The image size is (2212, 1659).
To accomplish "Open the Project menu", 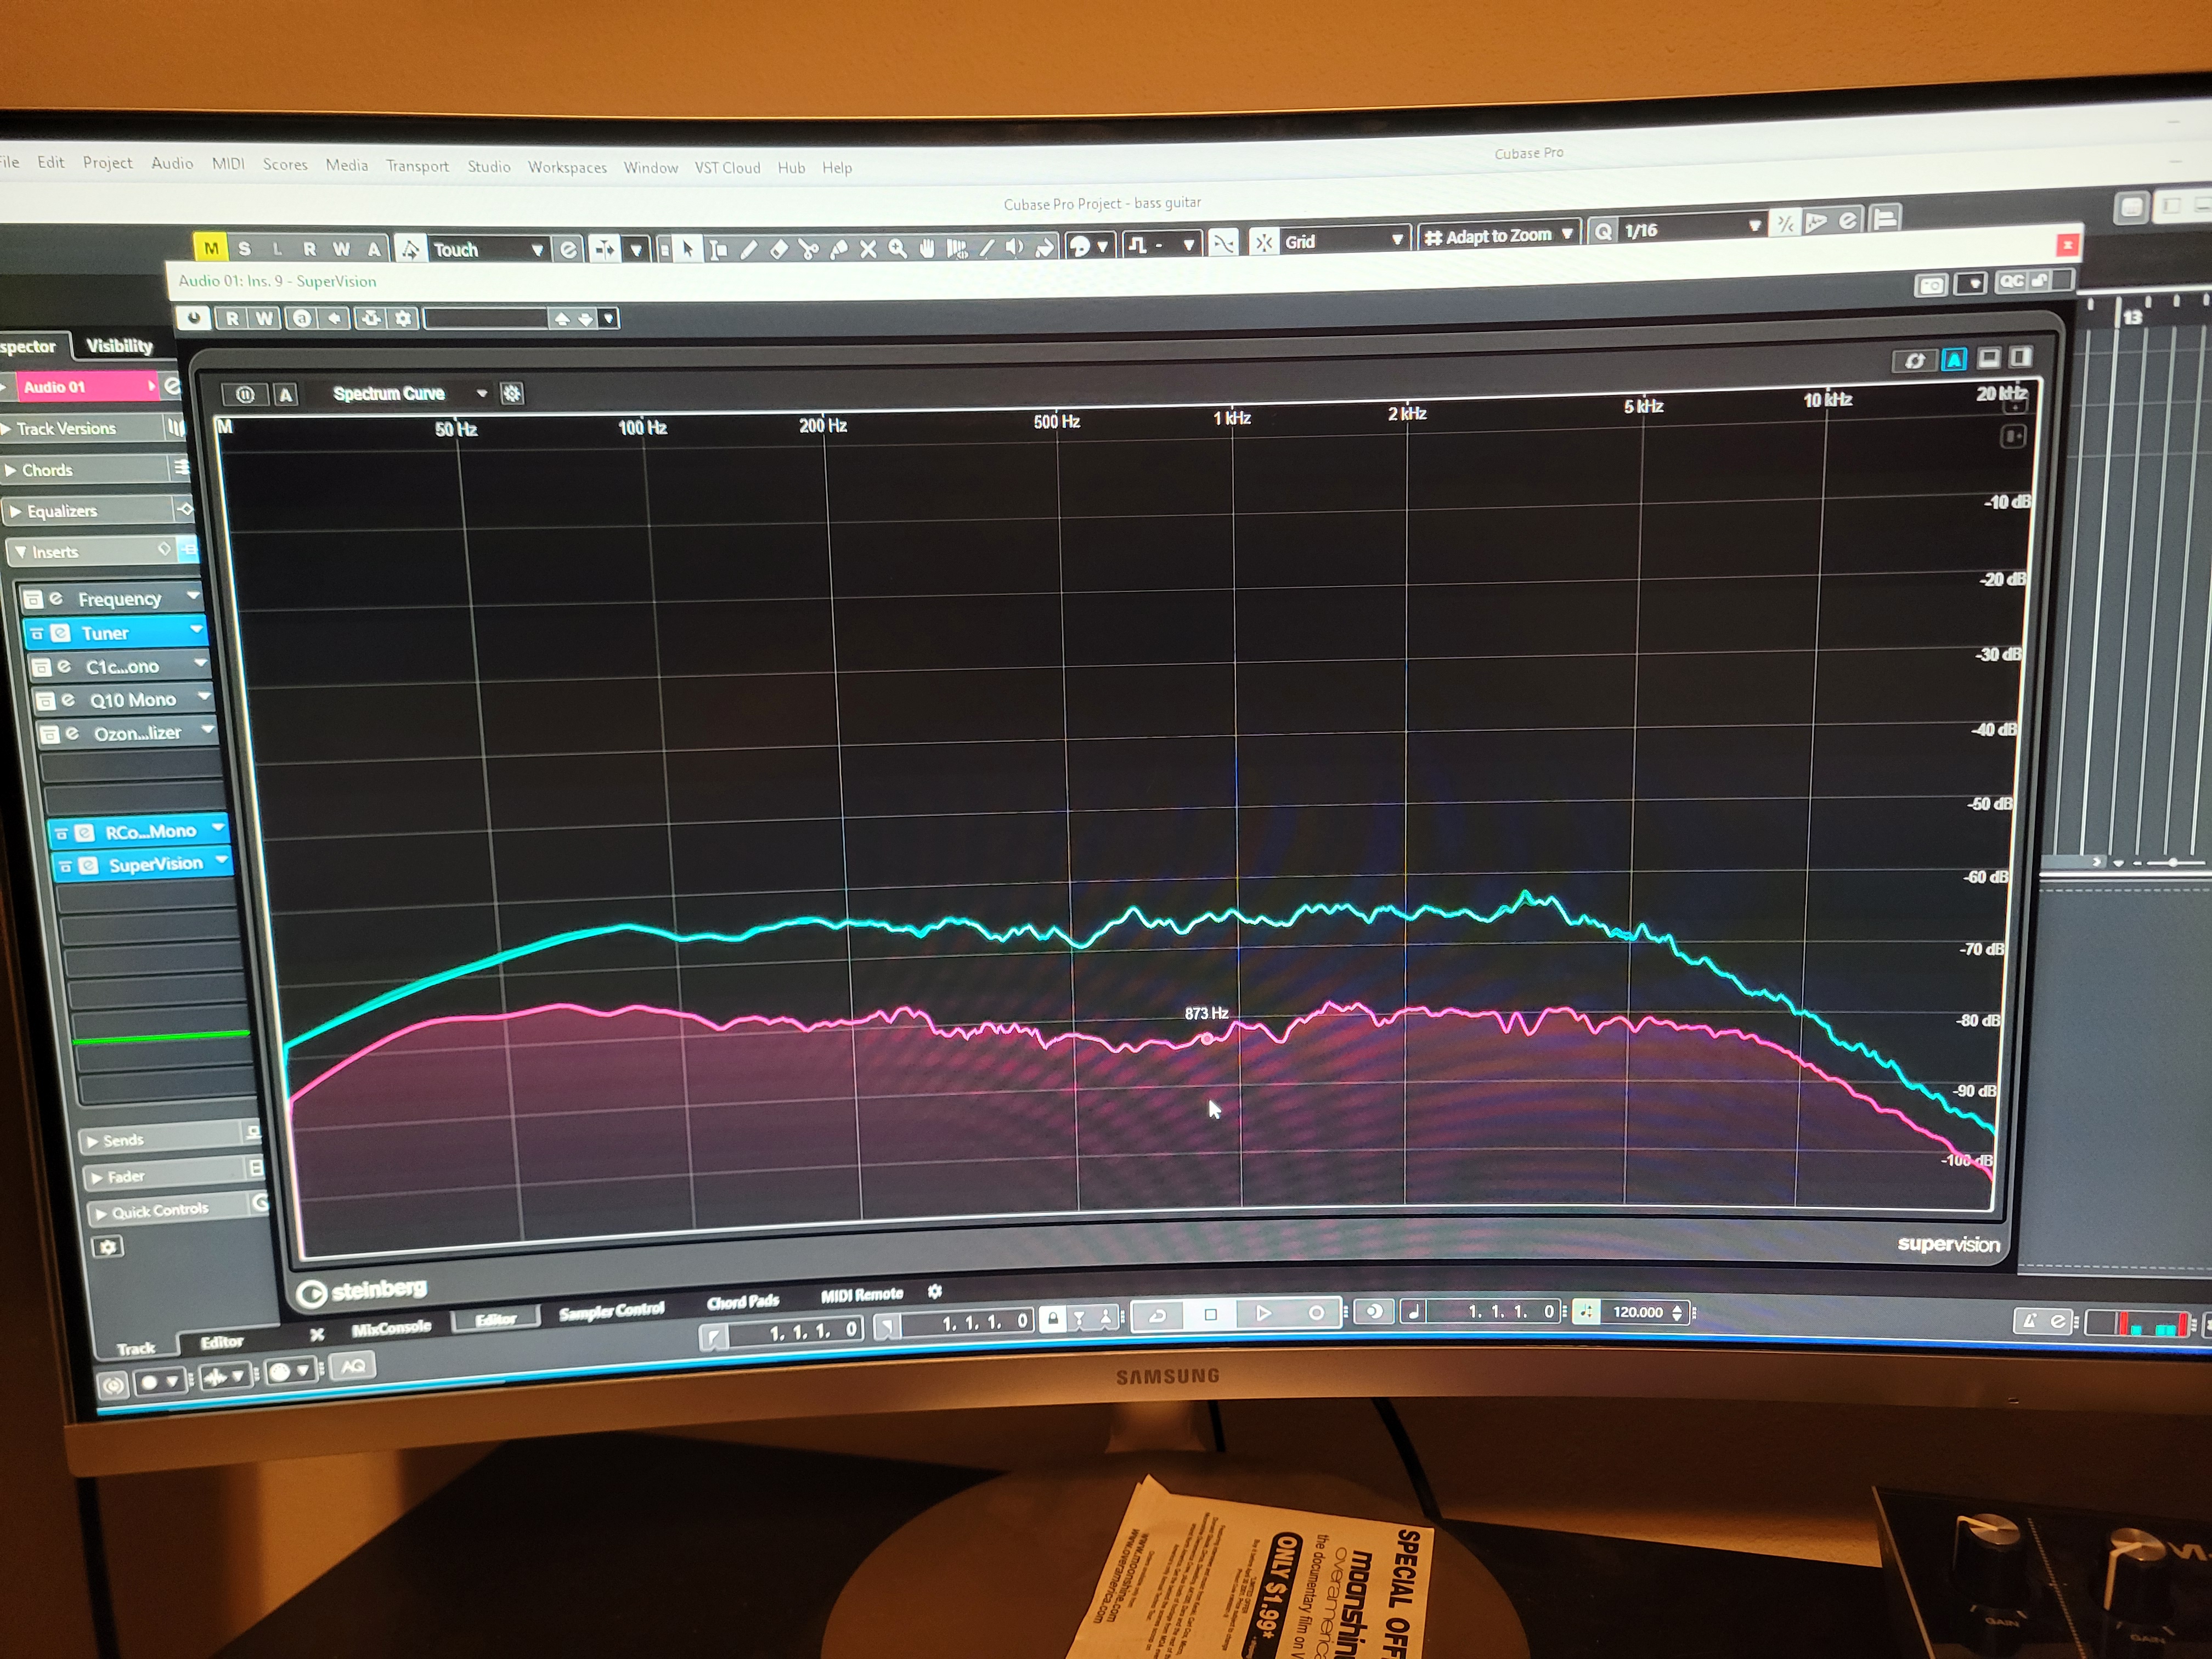I will click(107, 162).
